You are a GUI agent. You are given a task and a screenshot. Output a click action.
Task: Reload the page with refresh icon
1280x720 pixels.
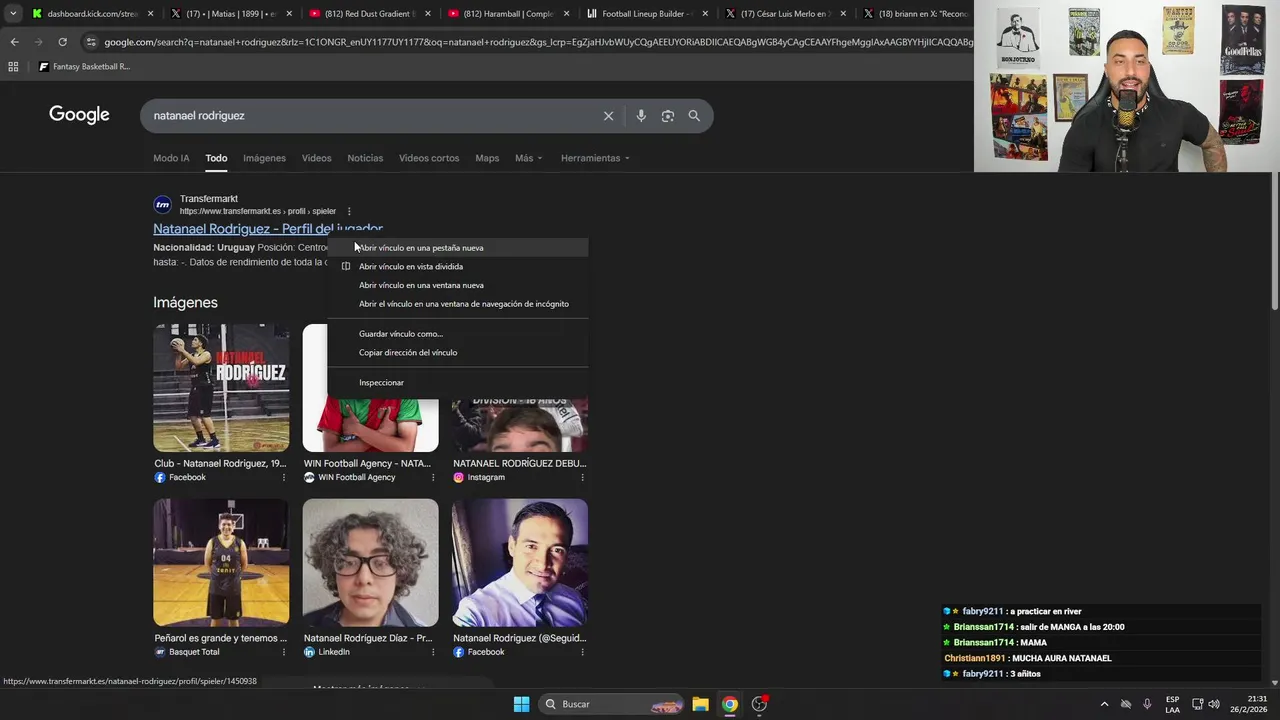click(62, 42)
